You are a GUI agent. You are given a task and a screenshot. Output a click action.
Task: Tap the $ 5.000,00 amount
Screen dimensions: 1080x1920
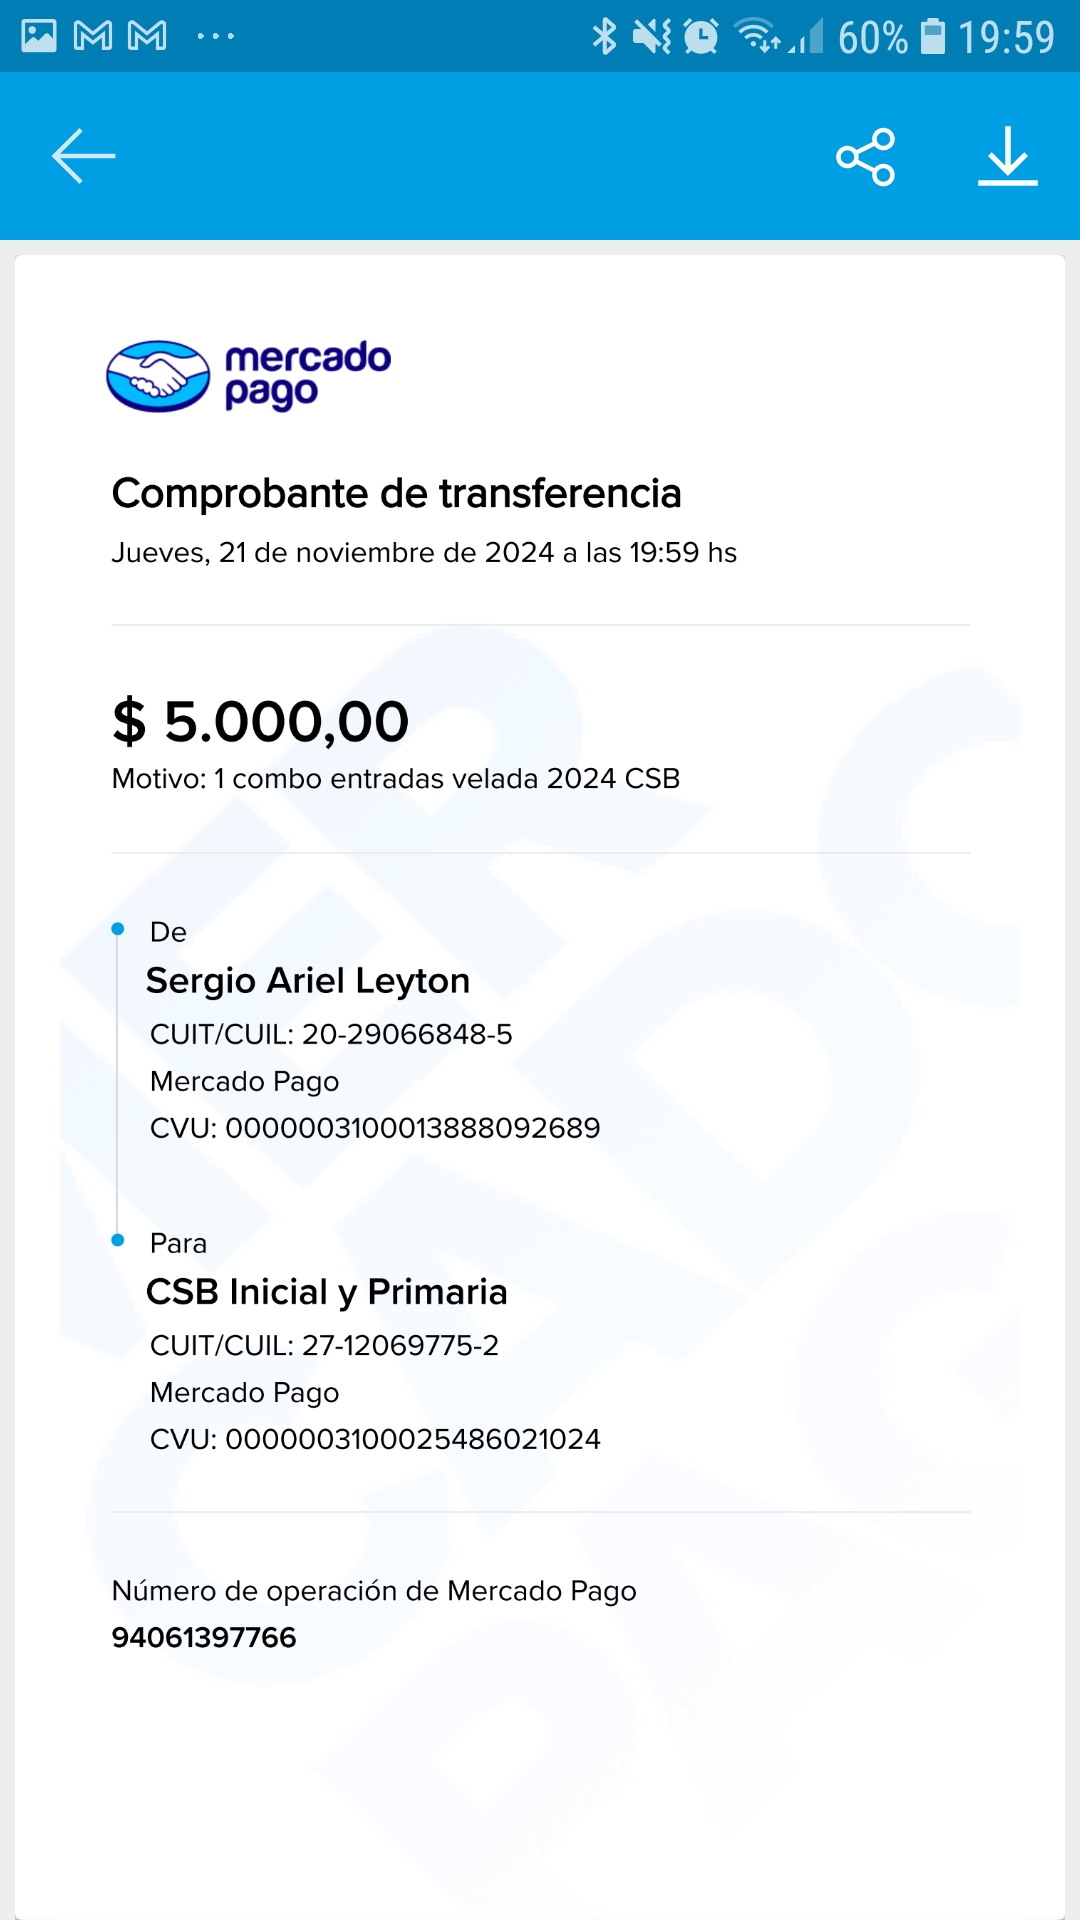point(261,721)
